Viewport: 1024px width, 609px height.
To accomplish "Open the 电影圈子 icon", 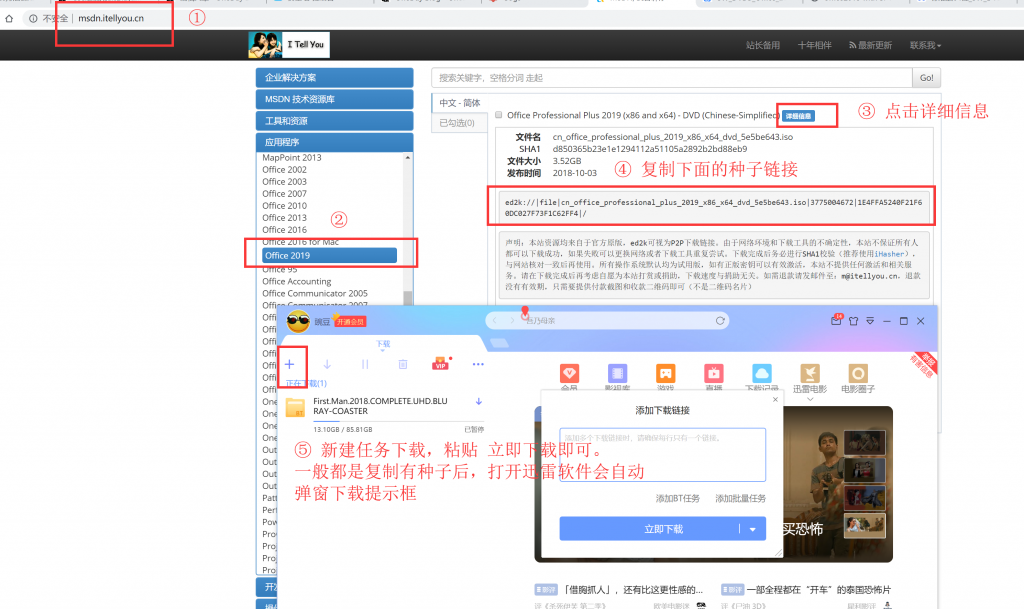I will pos(857,373).
